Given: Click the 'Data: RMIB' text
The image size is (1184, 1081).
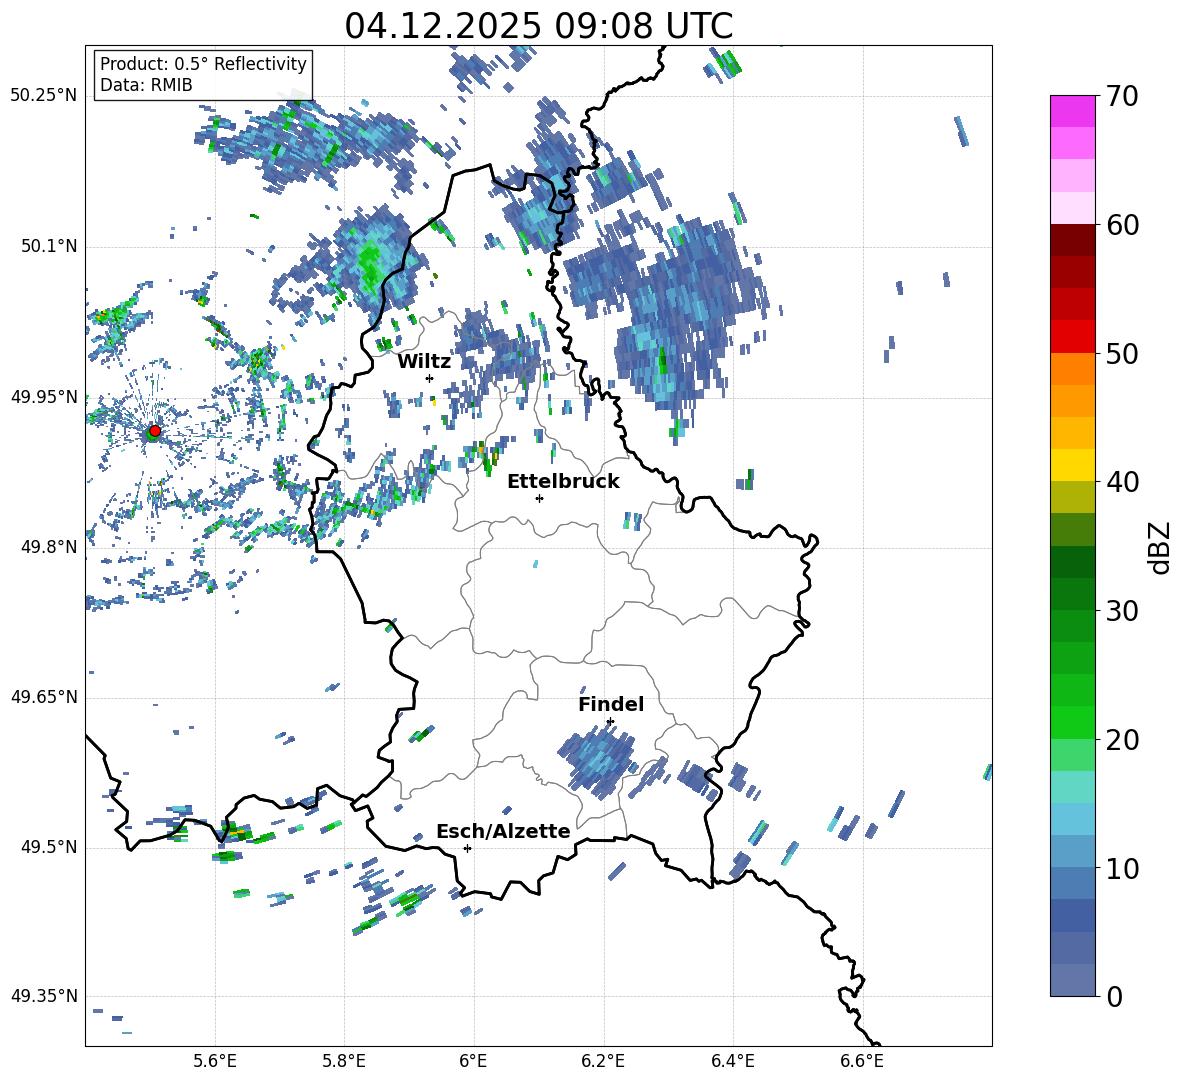Looking at the screenshot, I should [146, 85].
